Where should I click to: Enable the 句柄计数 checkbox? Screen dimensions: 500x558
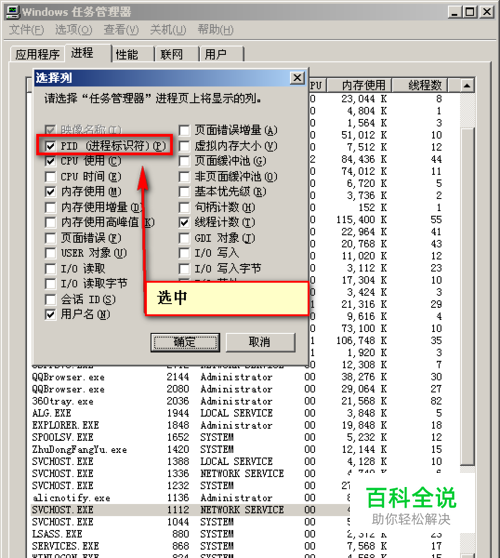click(184, 207)
